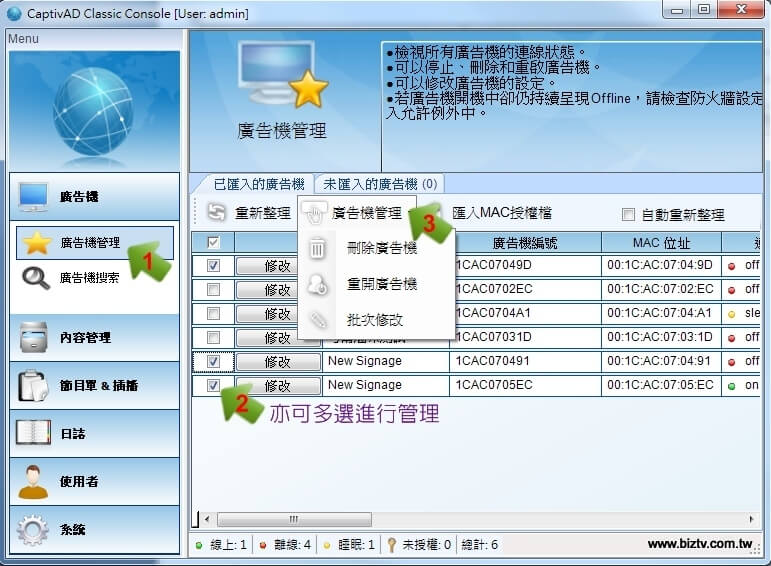Switch to the 未匯入的廣告機 (0) tab
Viewport: 771px width, 566px height.
pyautogui.click(x=380, y=184)
